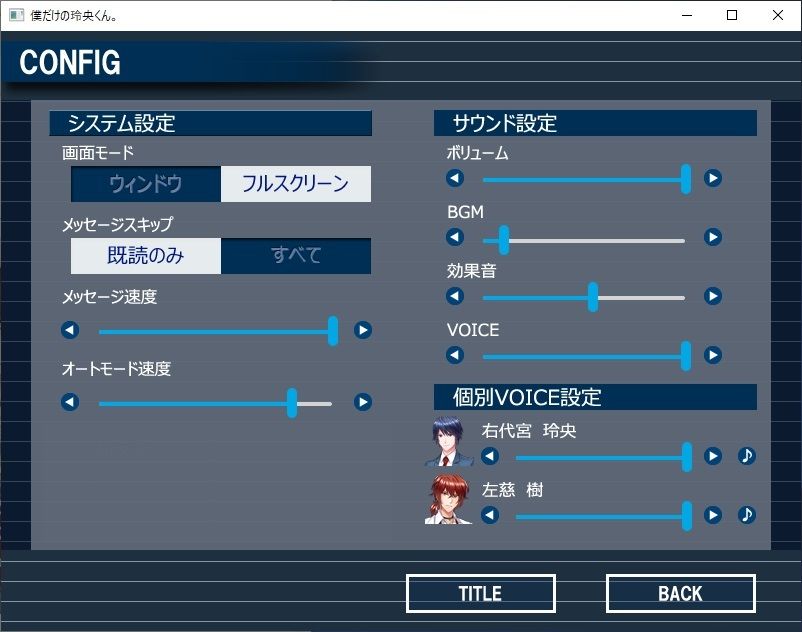Raise 左慈 樹 voice volume right arrow
802x632 pixels.
712,515
